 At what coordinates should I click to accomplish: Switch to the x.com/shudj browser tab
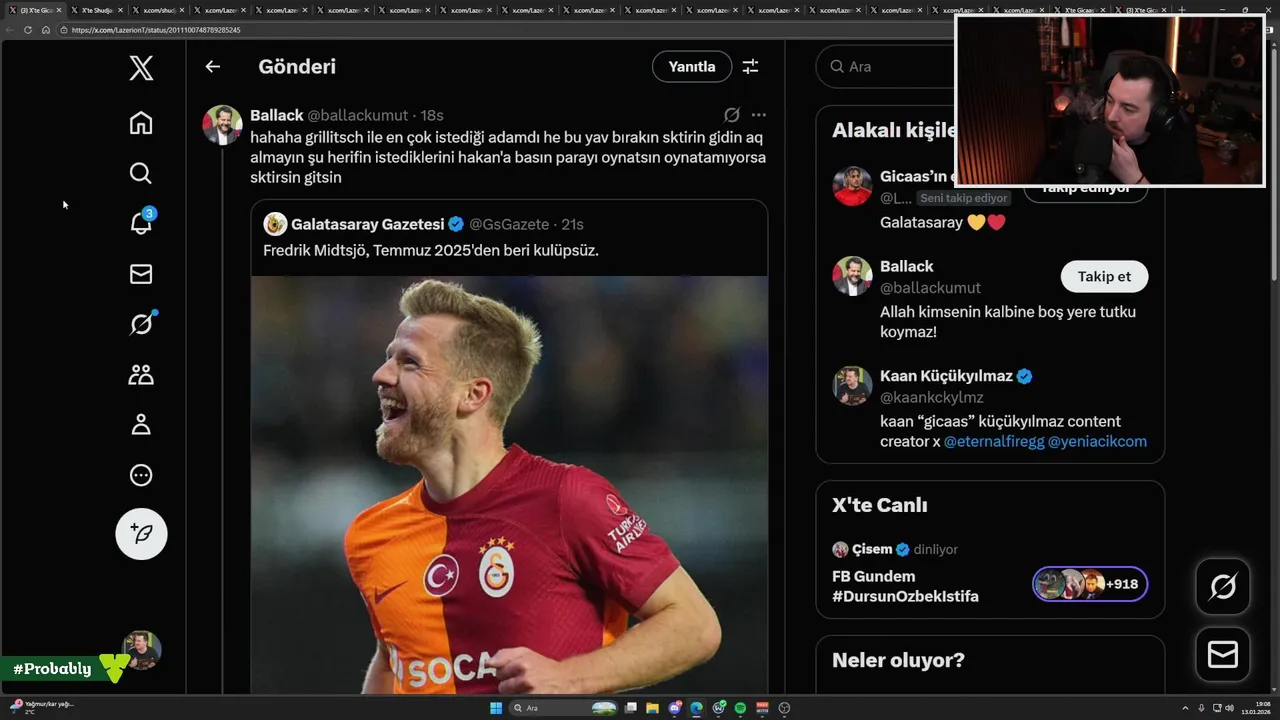click(159, 10)
